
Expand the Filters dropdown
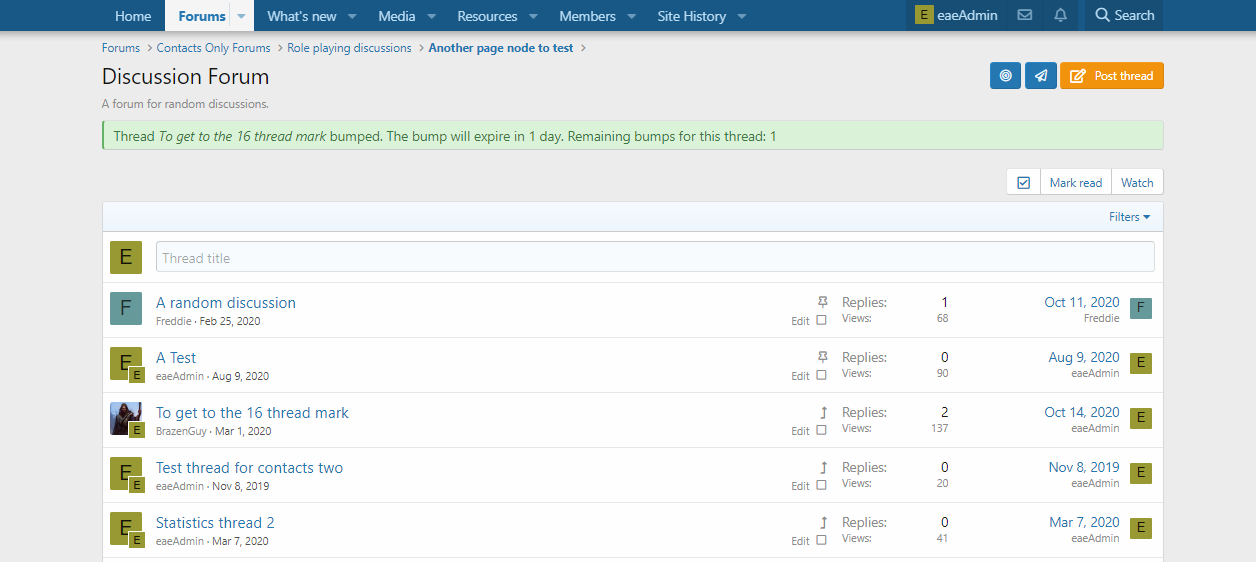[x=1129, y=217]
